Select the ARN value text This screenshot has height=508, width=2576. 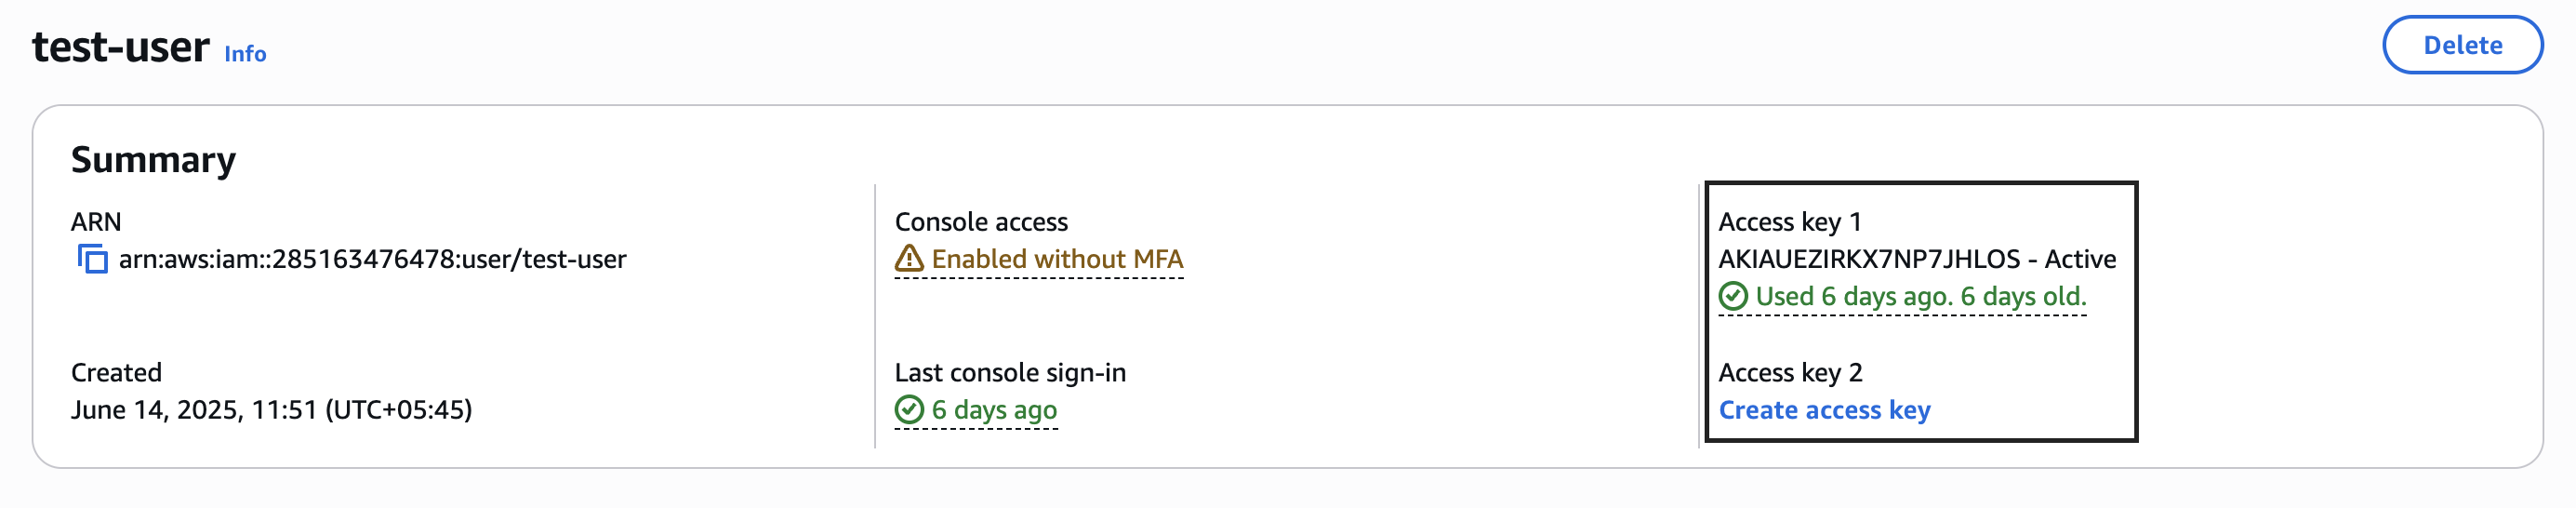pyautogui.click(x=372, y=259)
